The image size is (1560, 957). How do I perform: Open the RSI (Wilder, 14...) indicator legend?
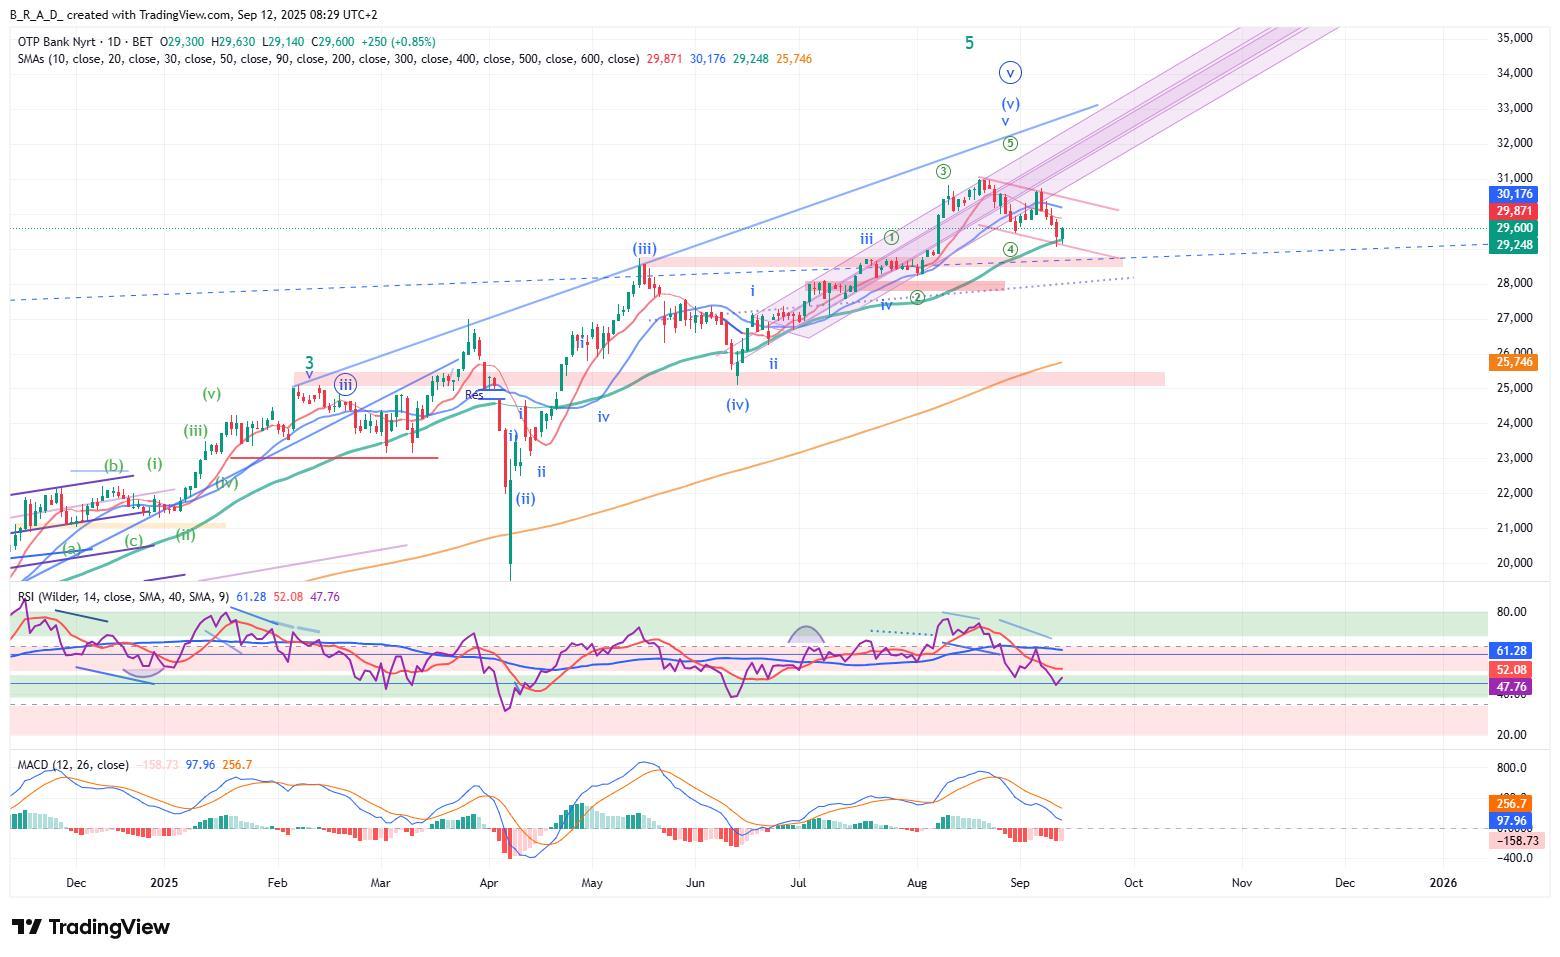tap(122, 597)
